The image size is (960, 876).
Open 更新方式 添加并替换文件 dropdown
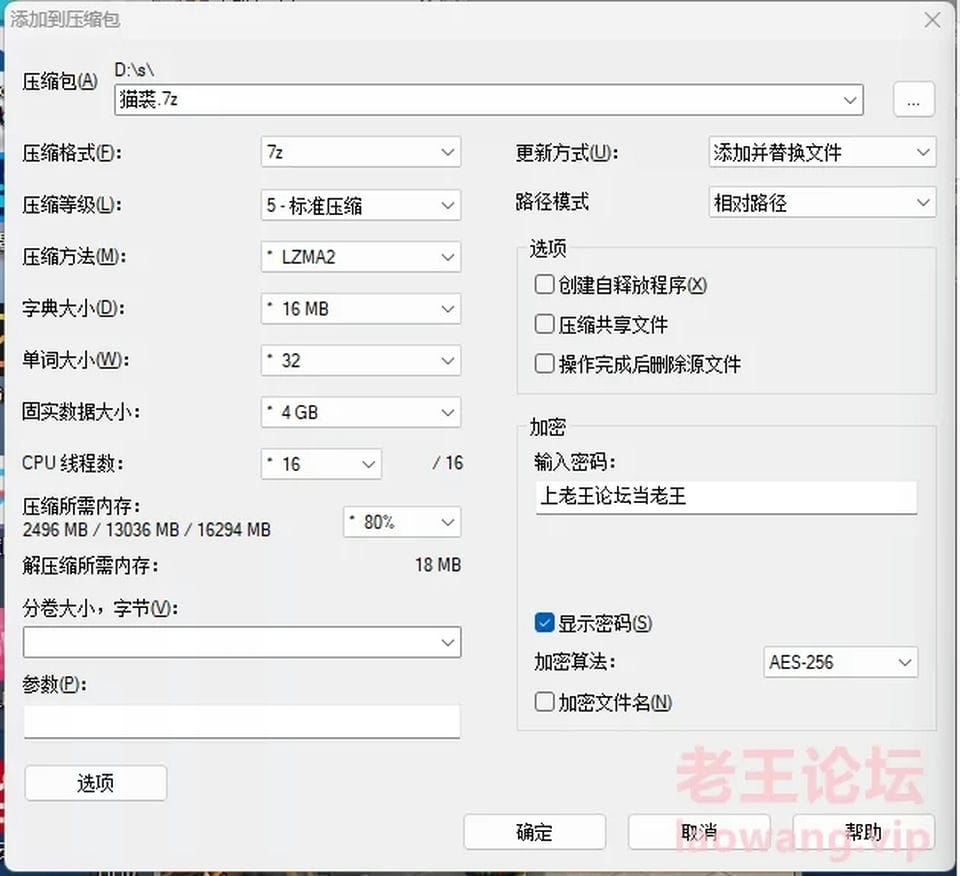pos(822,152)
